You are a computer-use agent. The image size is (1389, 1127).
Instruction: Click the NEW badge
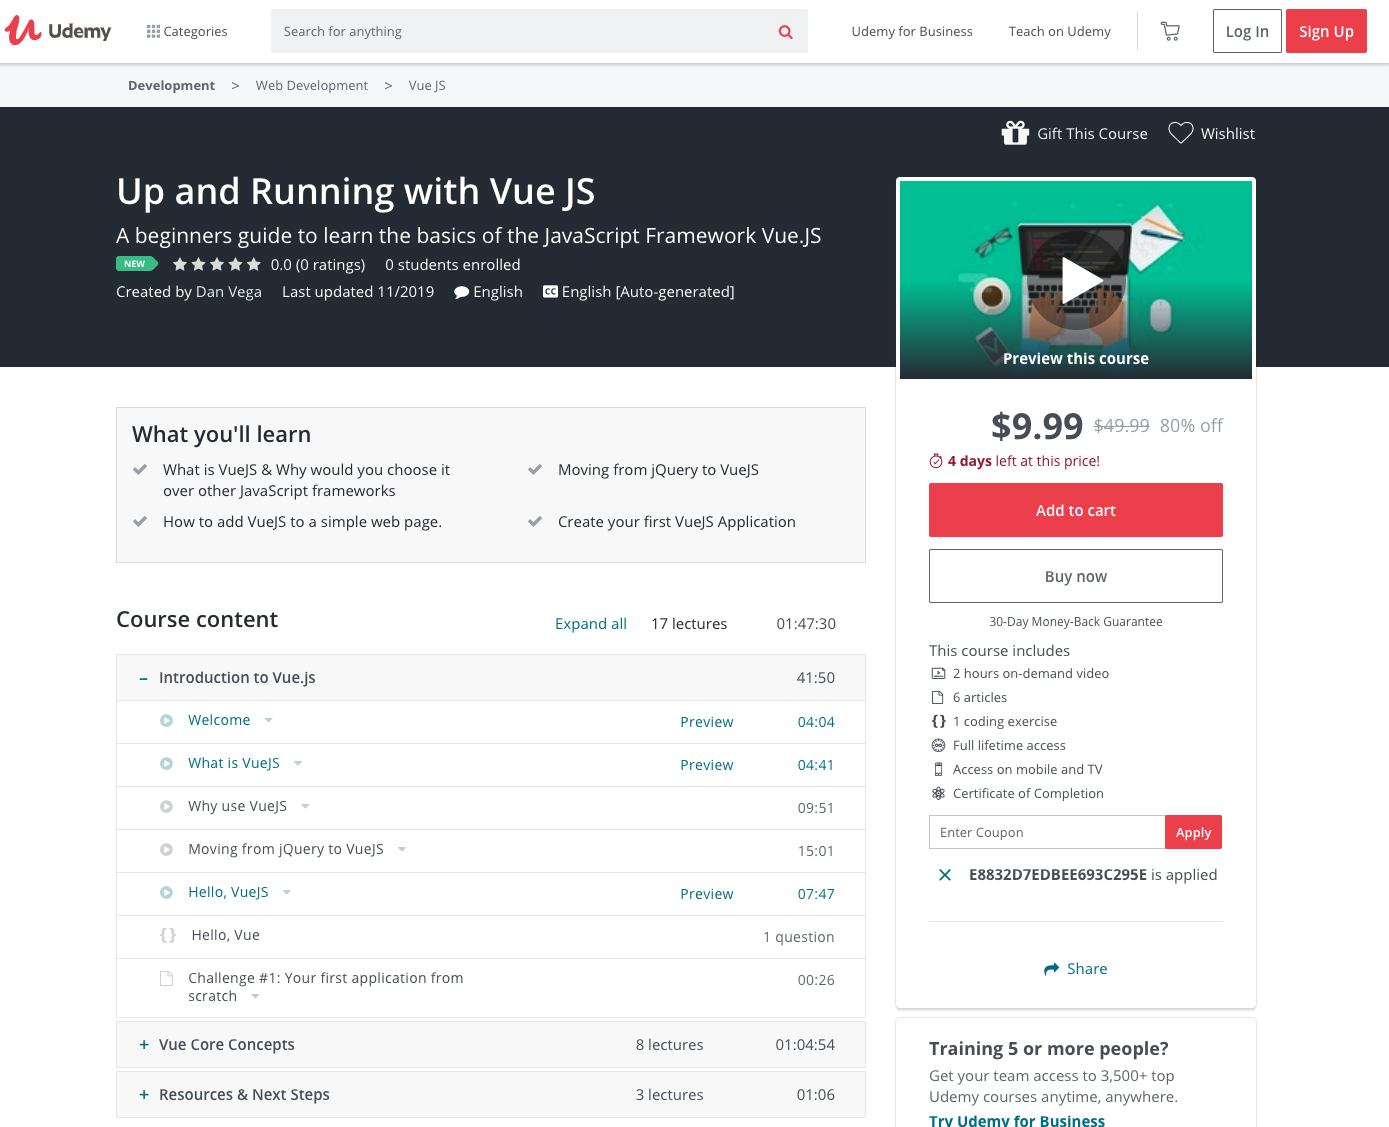pyautogui.click(x=136, y=264)
